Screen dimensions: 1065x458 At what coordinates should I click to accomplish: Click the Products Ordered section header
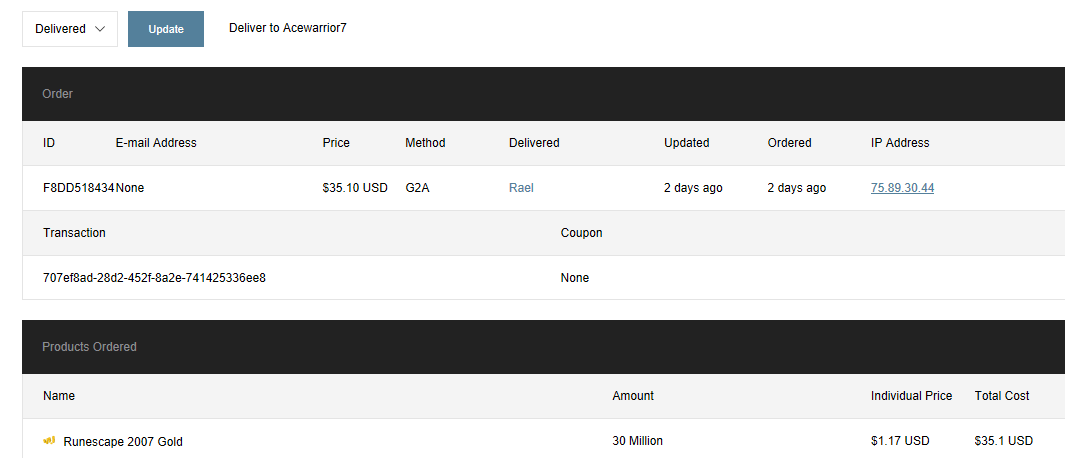89,347
